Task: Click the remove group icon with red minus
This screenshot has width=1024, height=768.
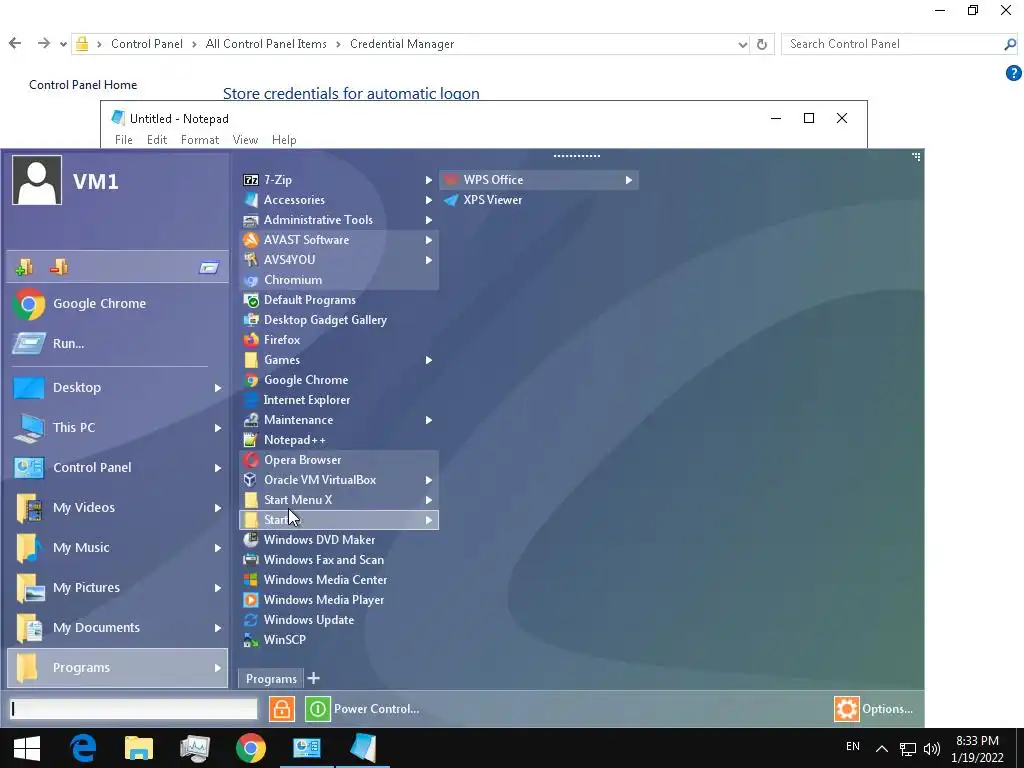Action: pyautogui.click(x=59, y=266)
